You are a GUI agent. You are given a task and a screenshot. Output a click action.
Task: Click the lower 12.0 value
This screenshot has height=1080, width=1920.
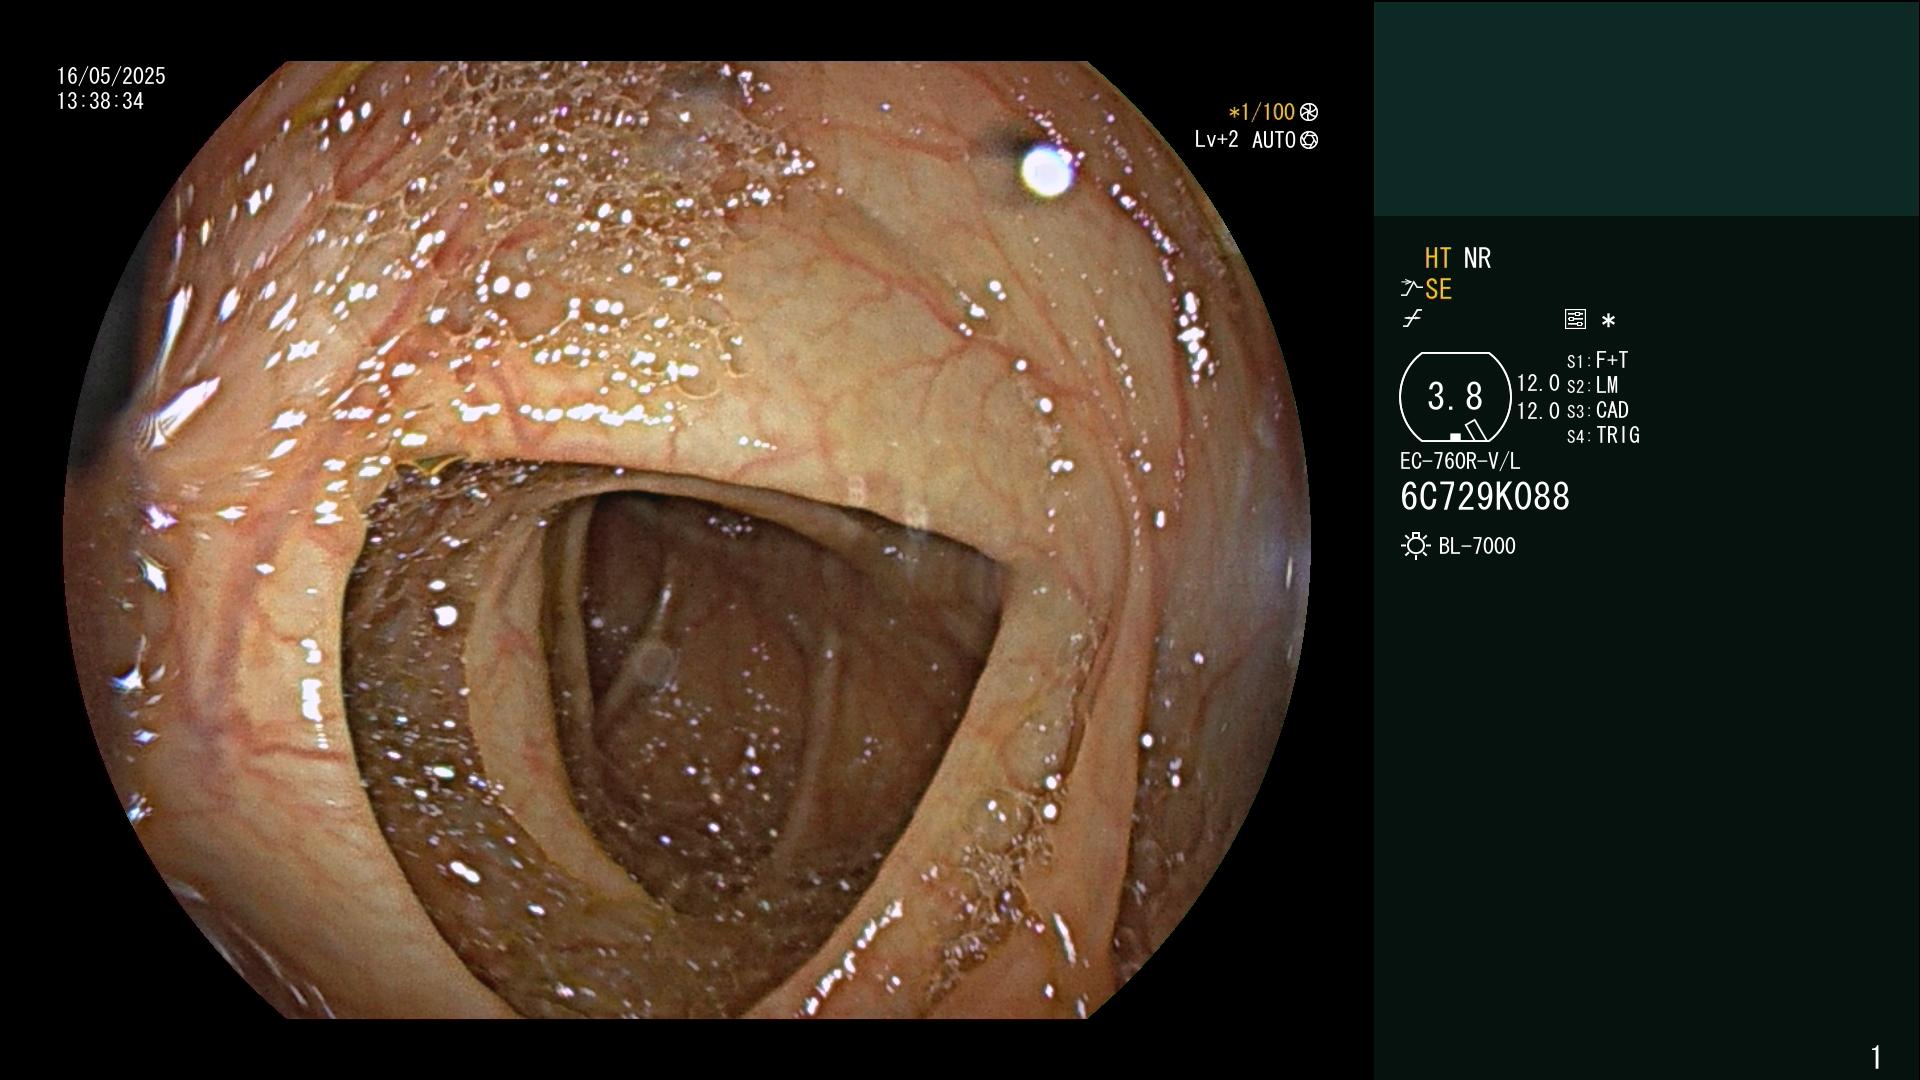1538,411
